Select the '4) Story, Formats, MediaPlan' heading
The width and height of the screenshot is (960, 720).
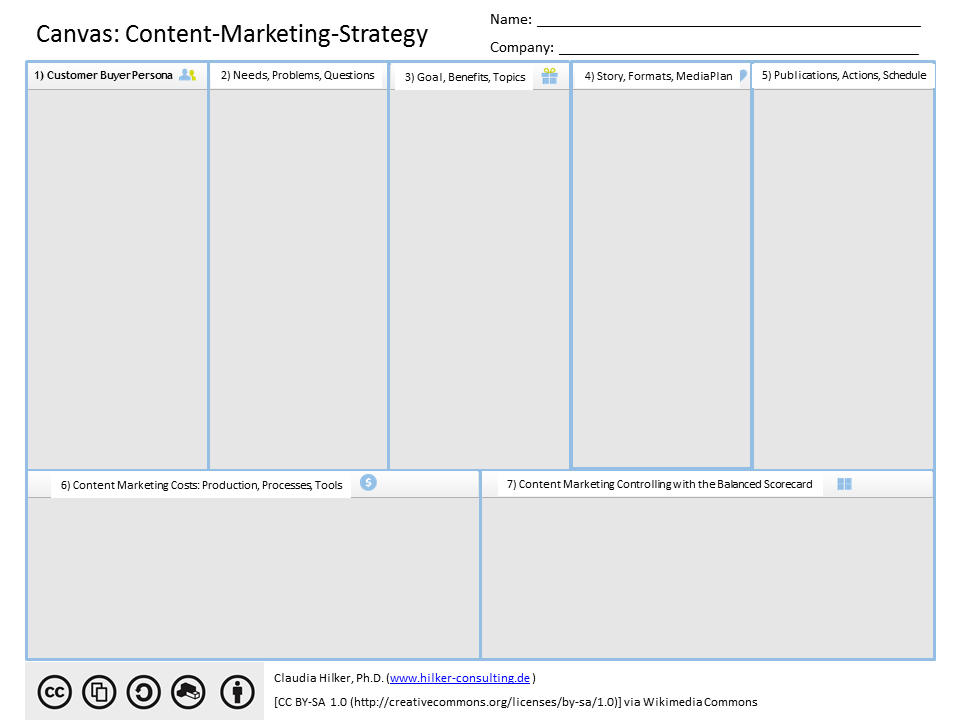point(658,76)
